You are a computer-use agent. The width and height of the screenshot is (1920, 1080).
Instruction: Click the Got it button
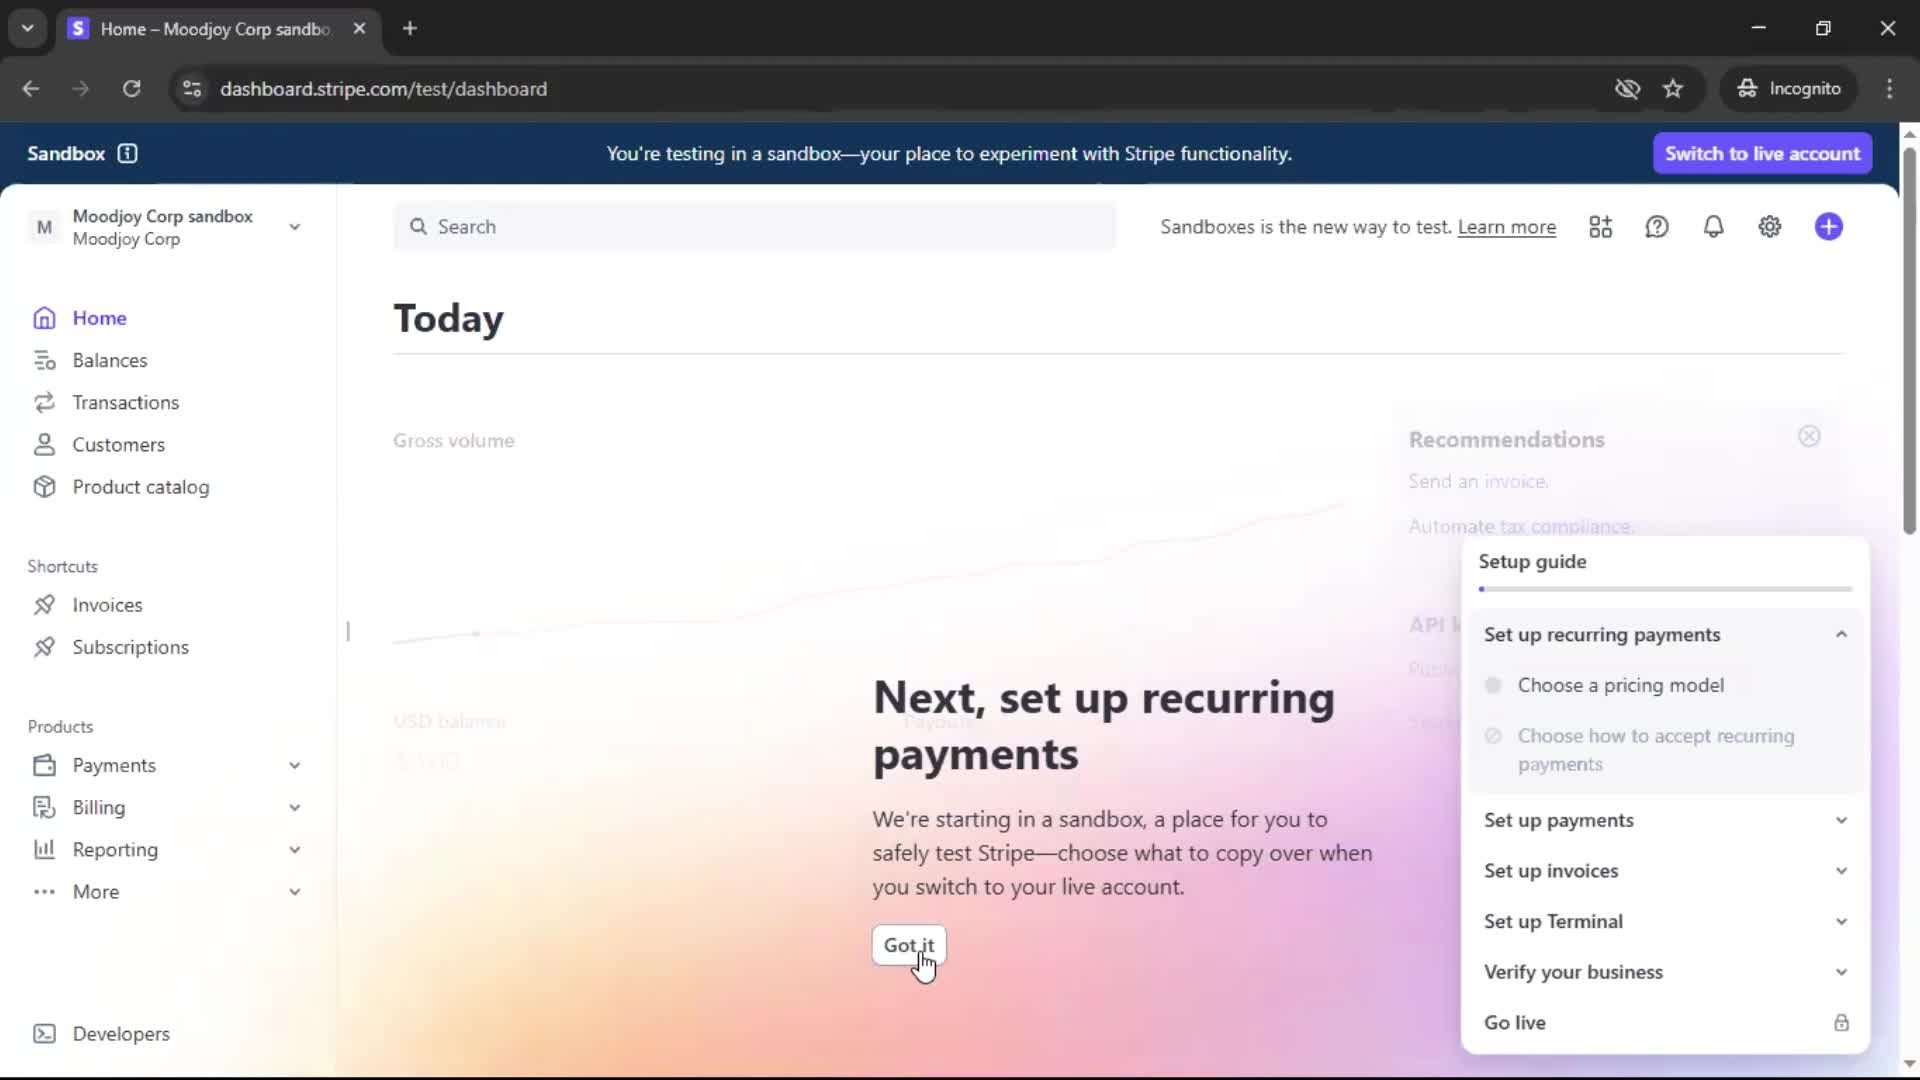click(x=908, y=945)
